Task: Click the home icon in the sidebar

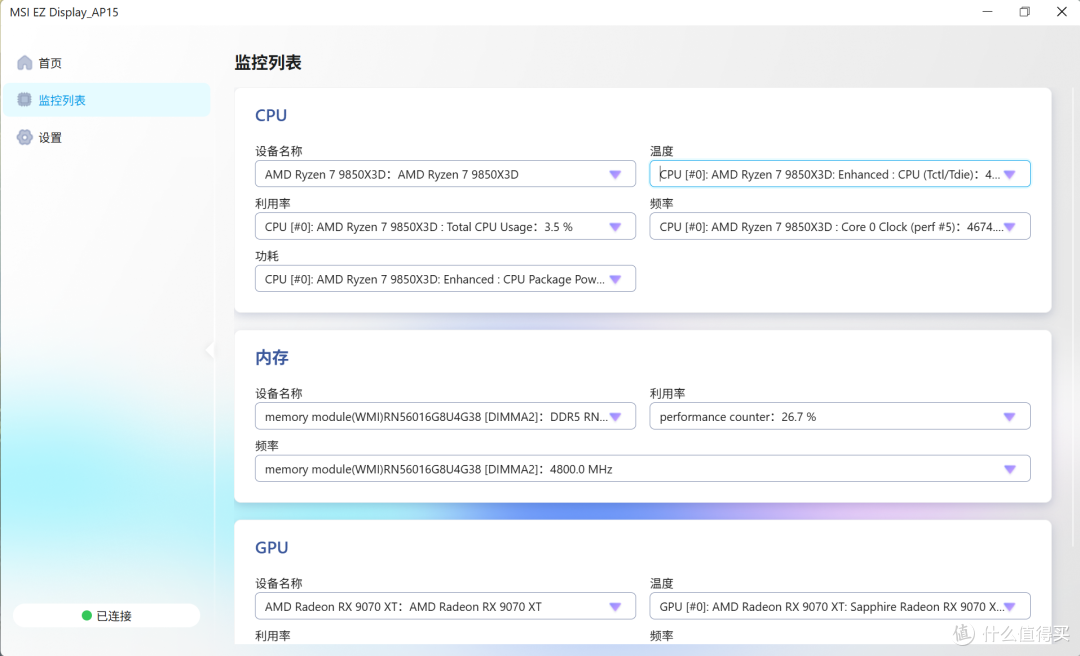Action: coord(25,63)
